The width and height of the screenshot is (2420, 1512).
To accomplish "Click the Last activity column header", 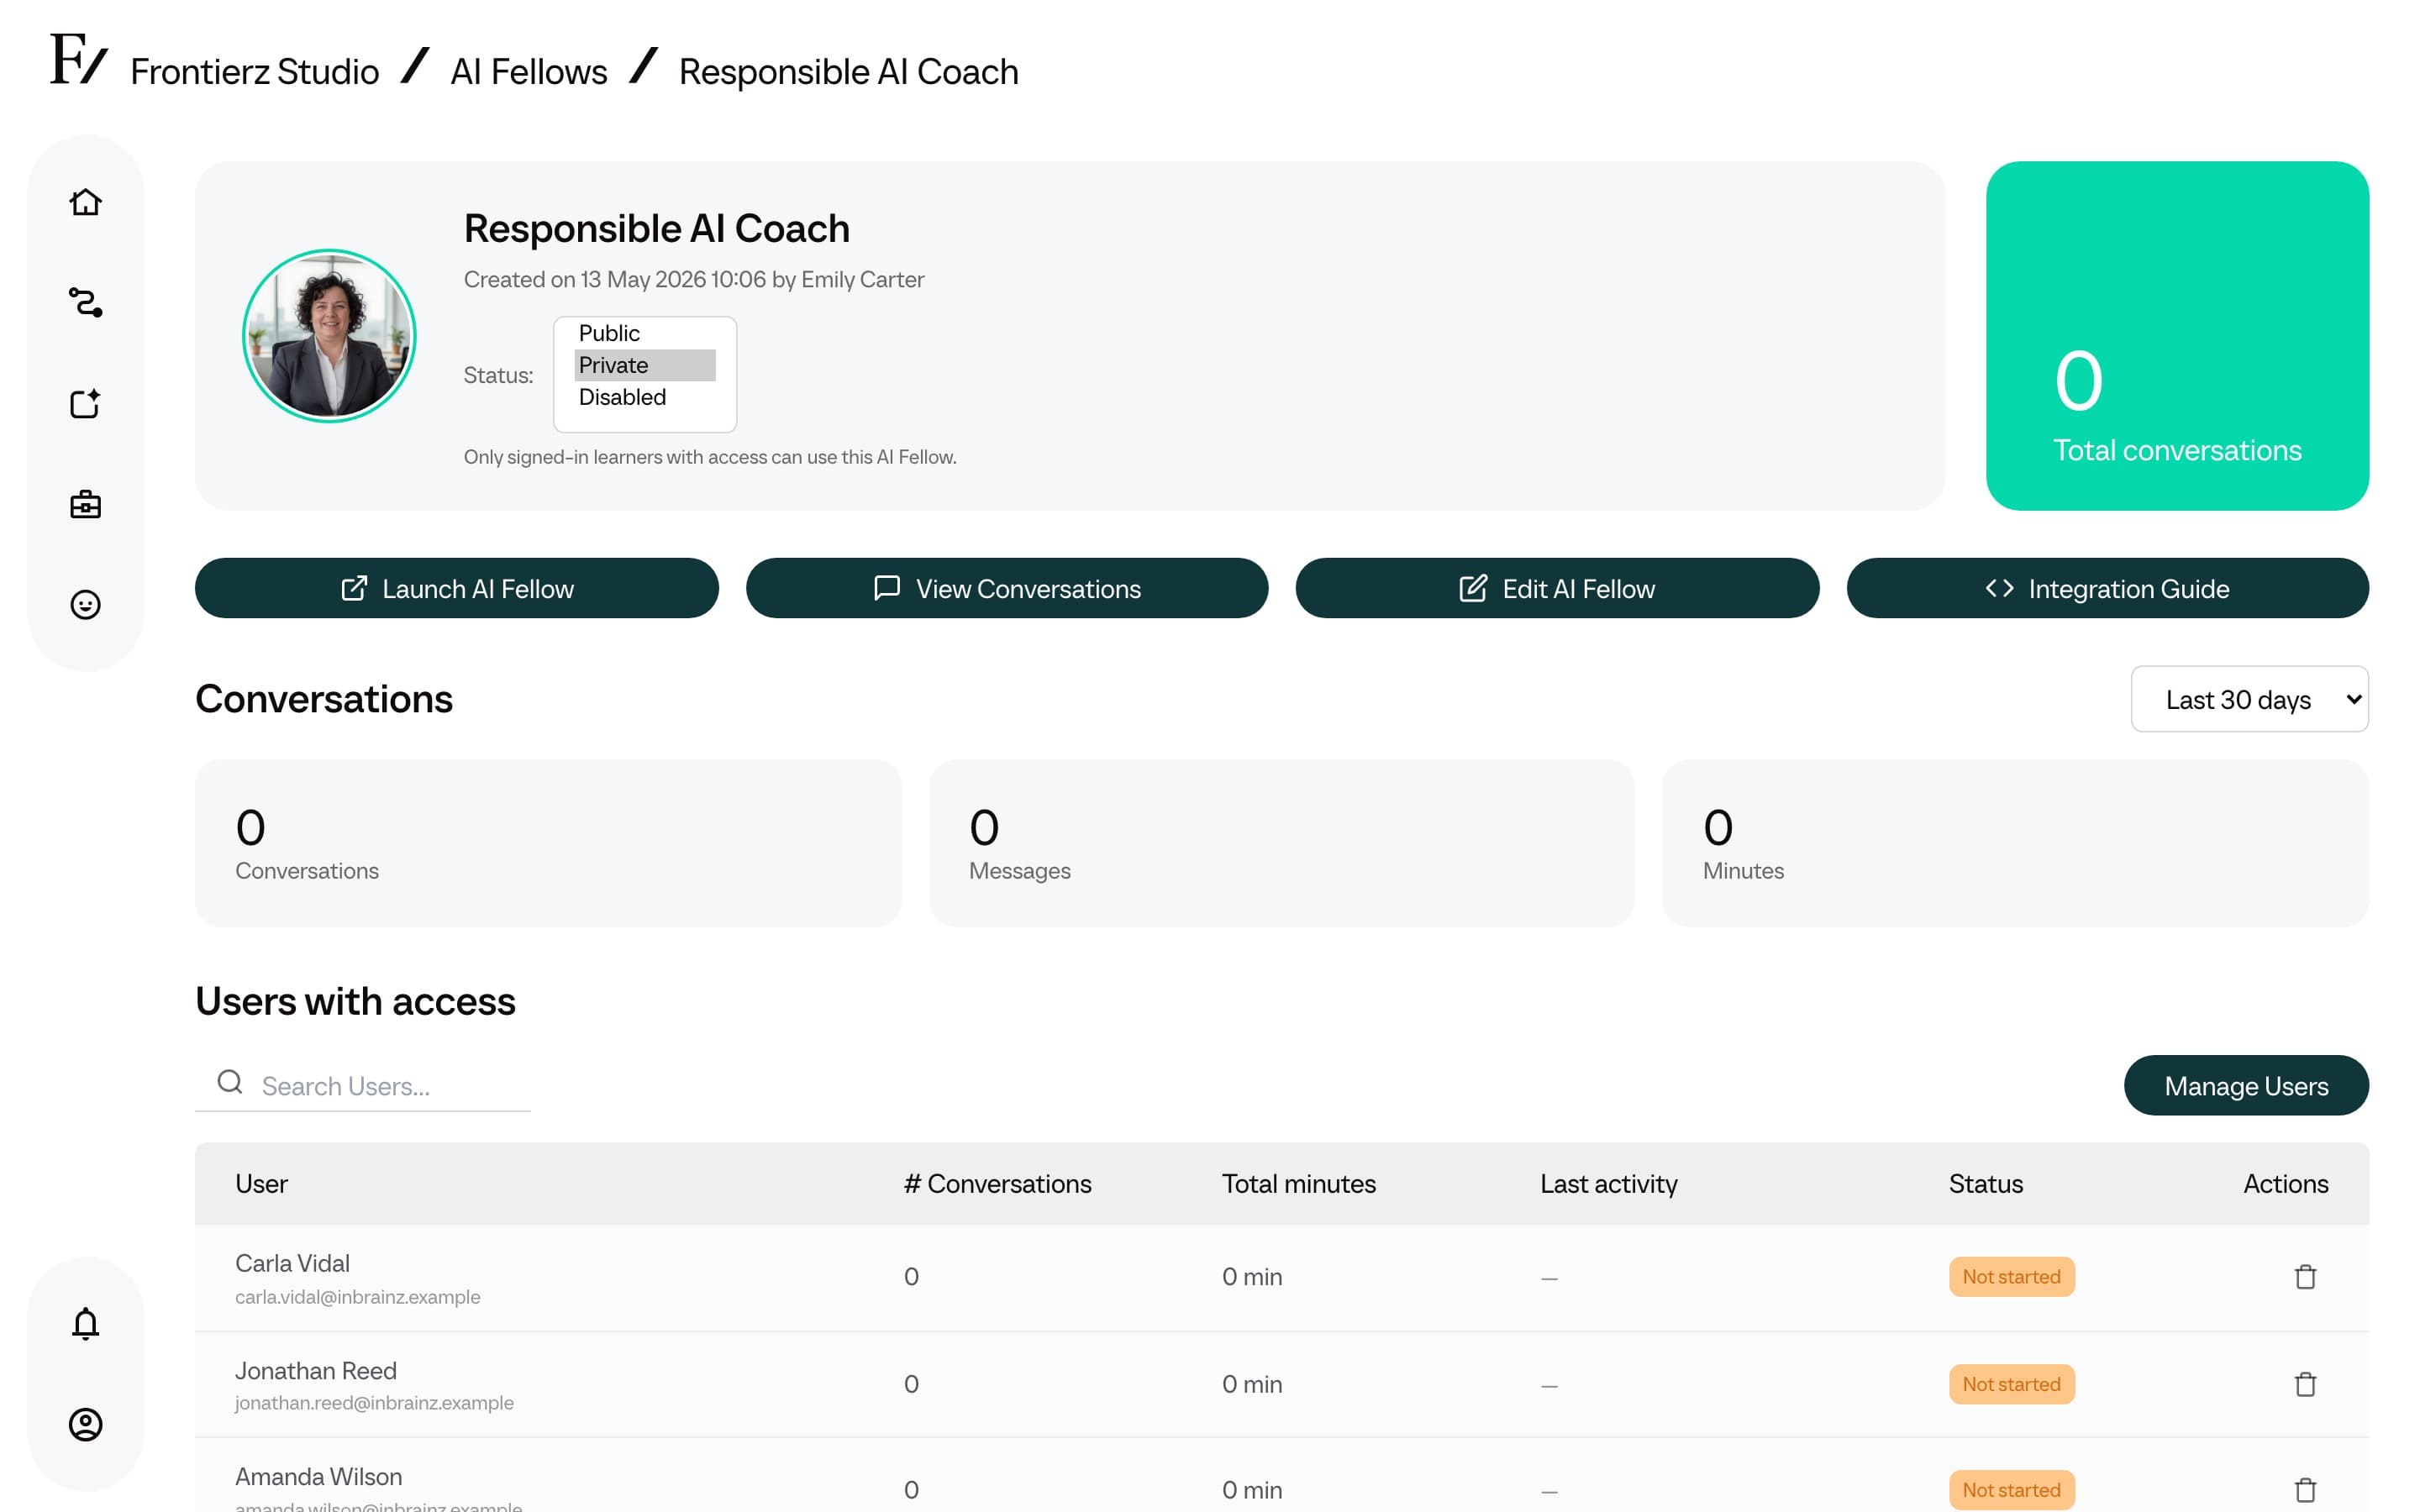I will pos(1608,1184).
